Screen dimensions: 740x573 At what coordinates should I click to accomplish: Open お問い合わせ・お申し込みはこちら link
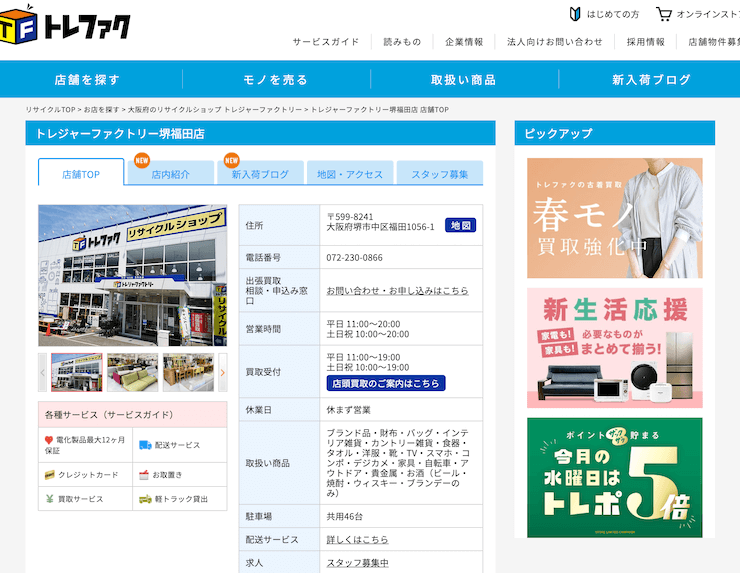coord(397,290)
